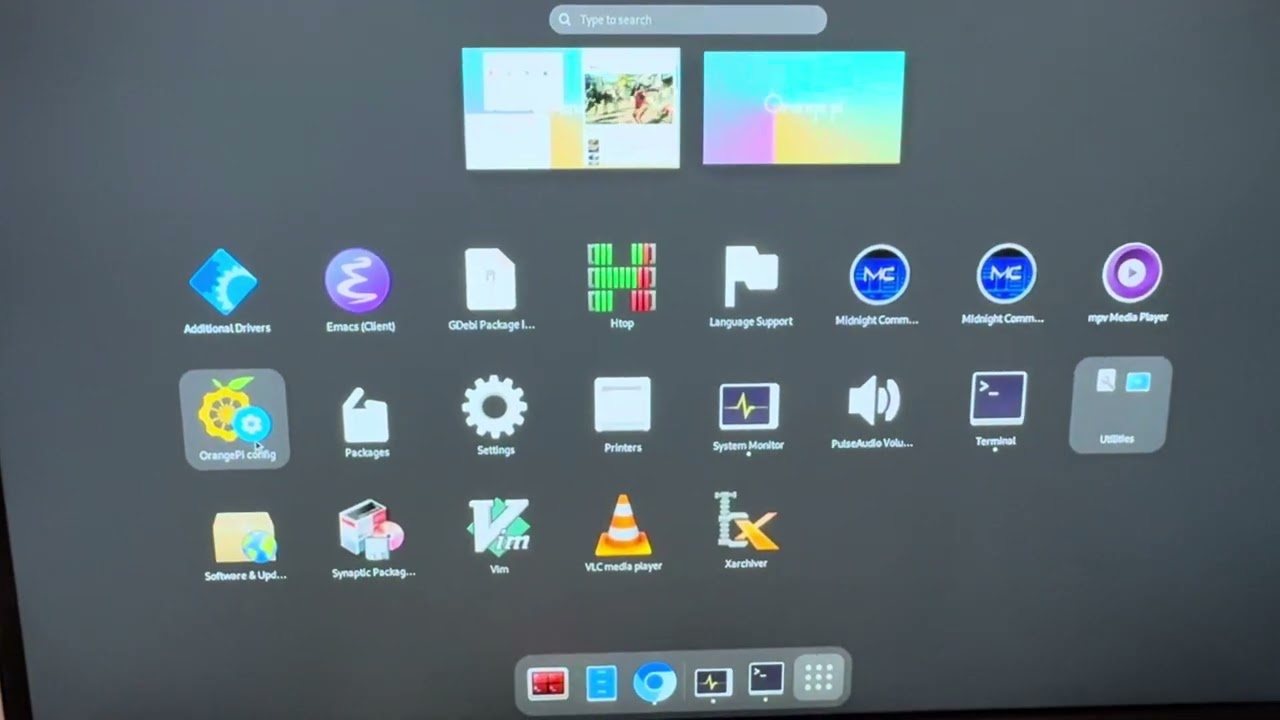Switch to System Monitor in the dock
Image resolution: width=1280 pixels, height=720 pixels.
click(712, 682)
